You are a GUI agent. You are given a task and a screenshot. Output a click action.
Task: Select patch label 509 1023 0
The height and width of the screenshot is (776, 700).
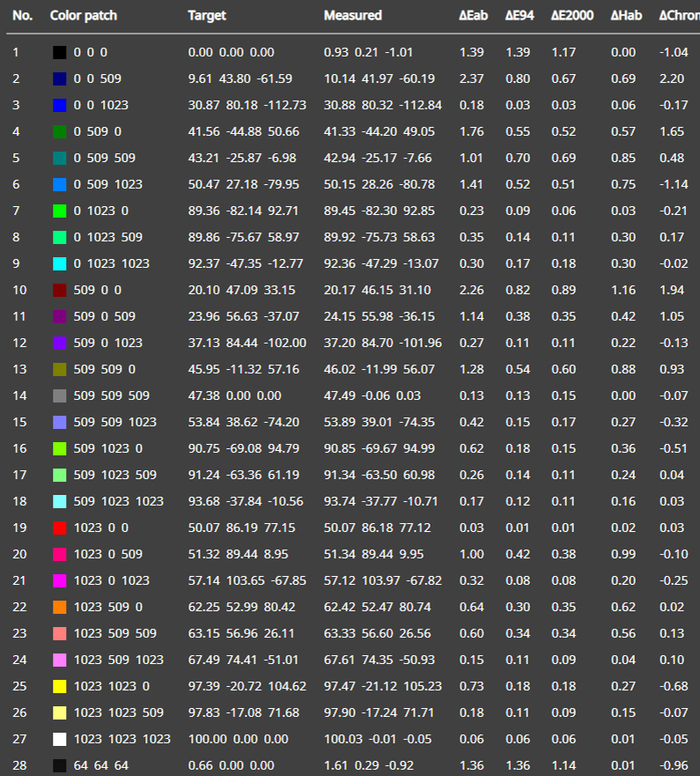tap(108, 449)
